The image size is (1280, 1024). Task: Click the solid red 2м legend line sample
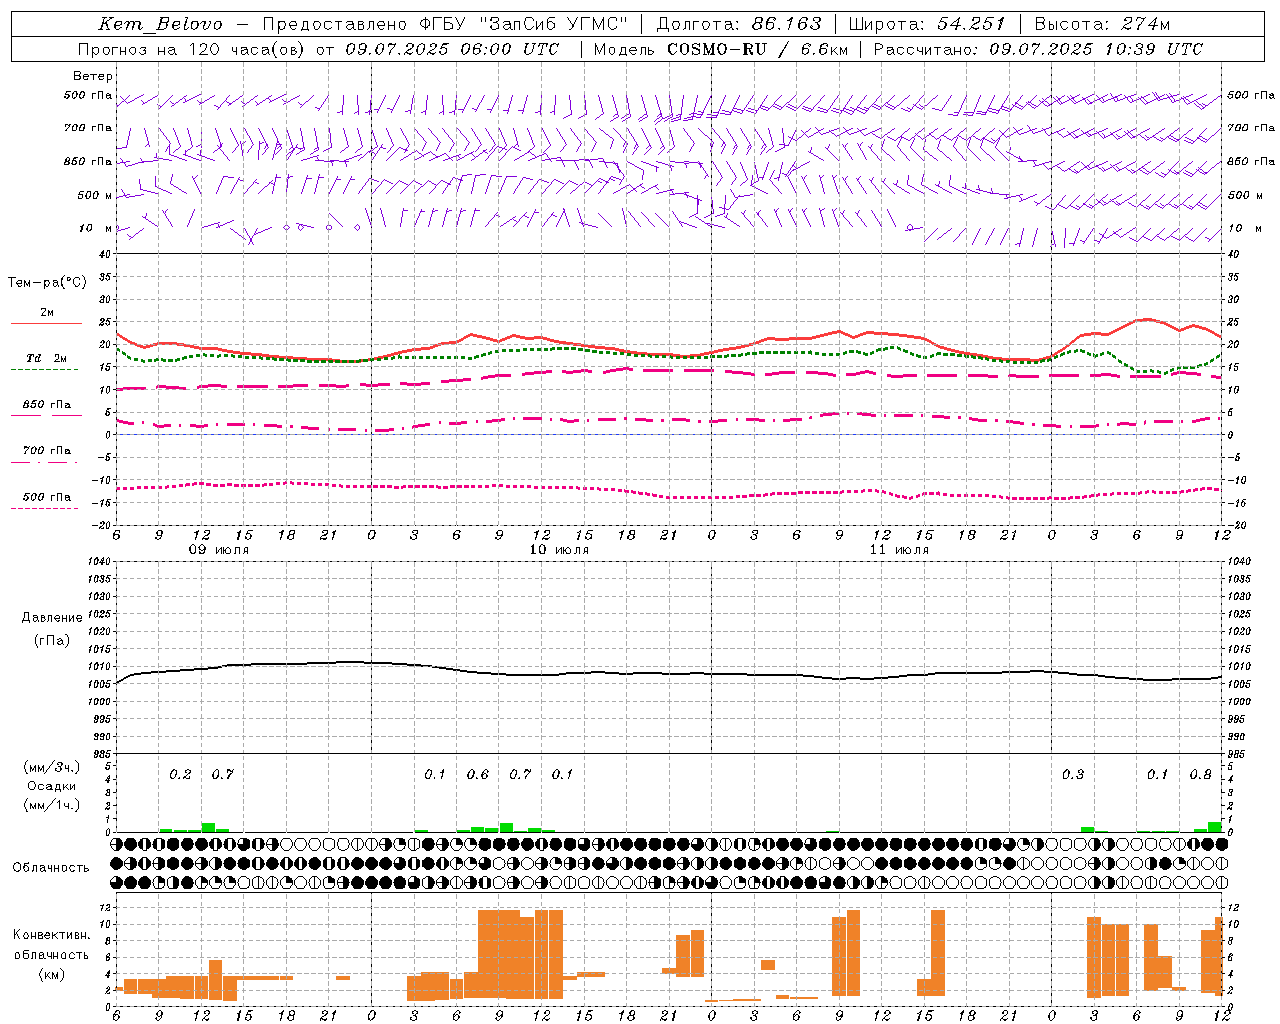tap(46, 323)
